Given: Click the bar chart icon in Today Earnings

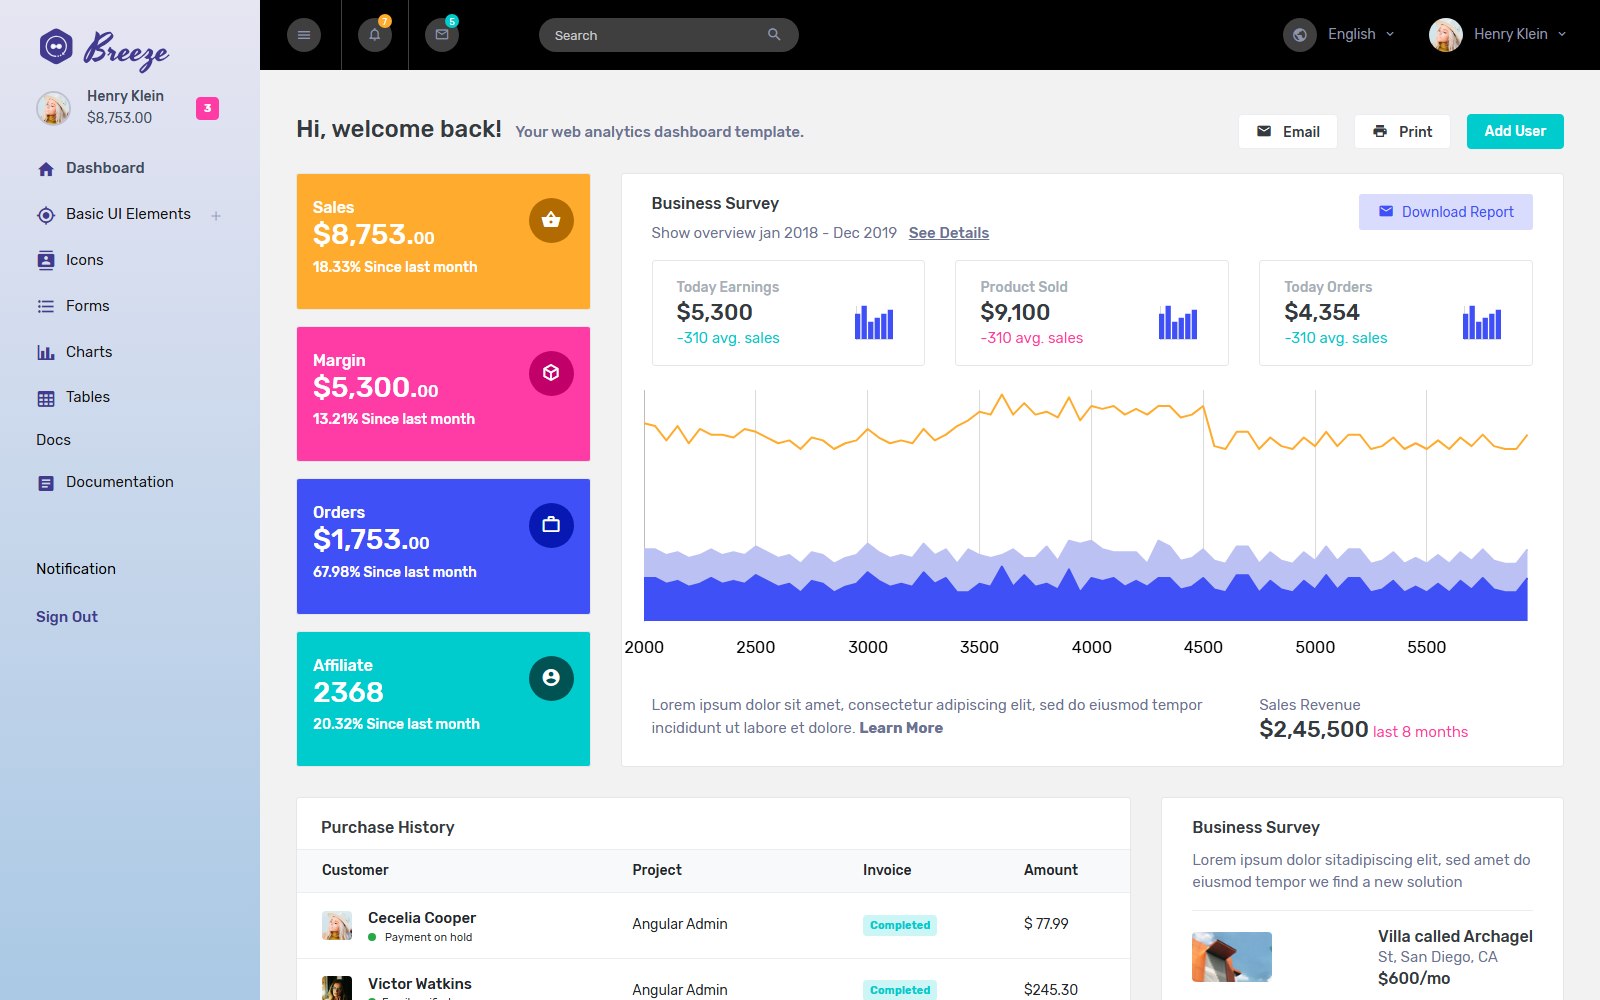Looking at the screenshot, I should (x=874, y=322).
